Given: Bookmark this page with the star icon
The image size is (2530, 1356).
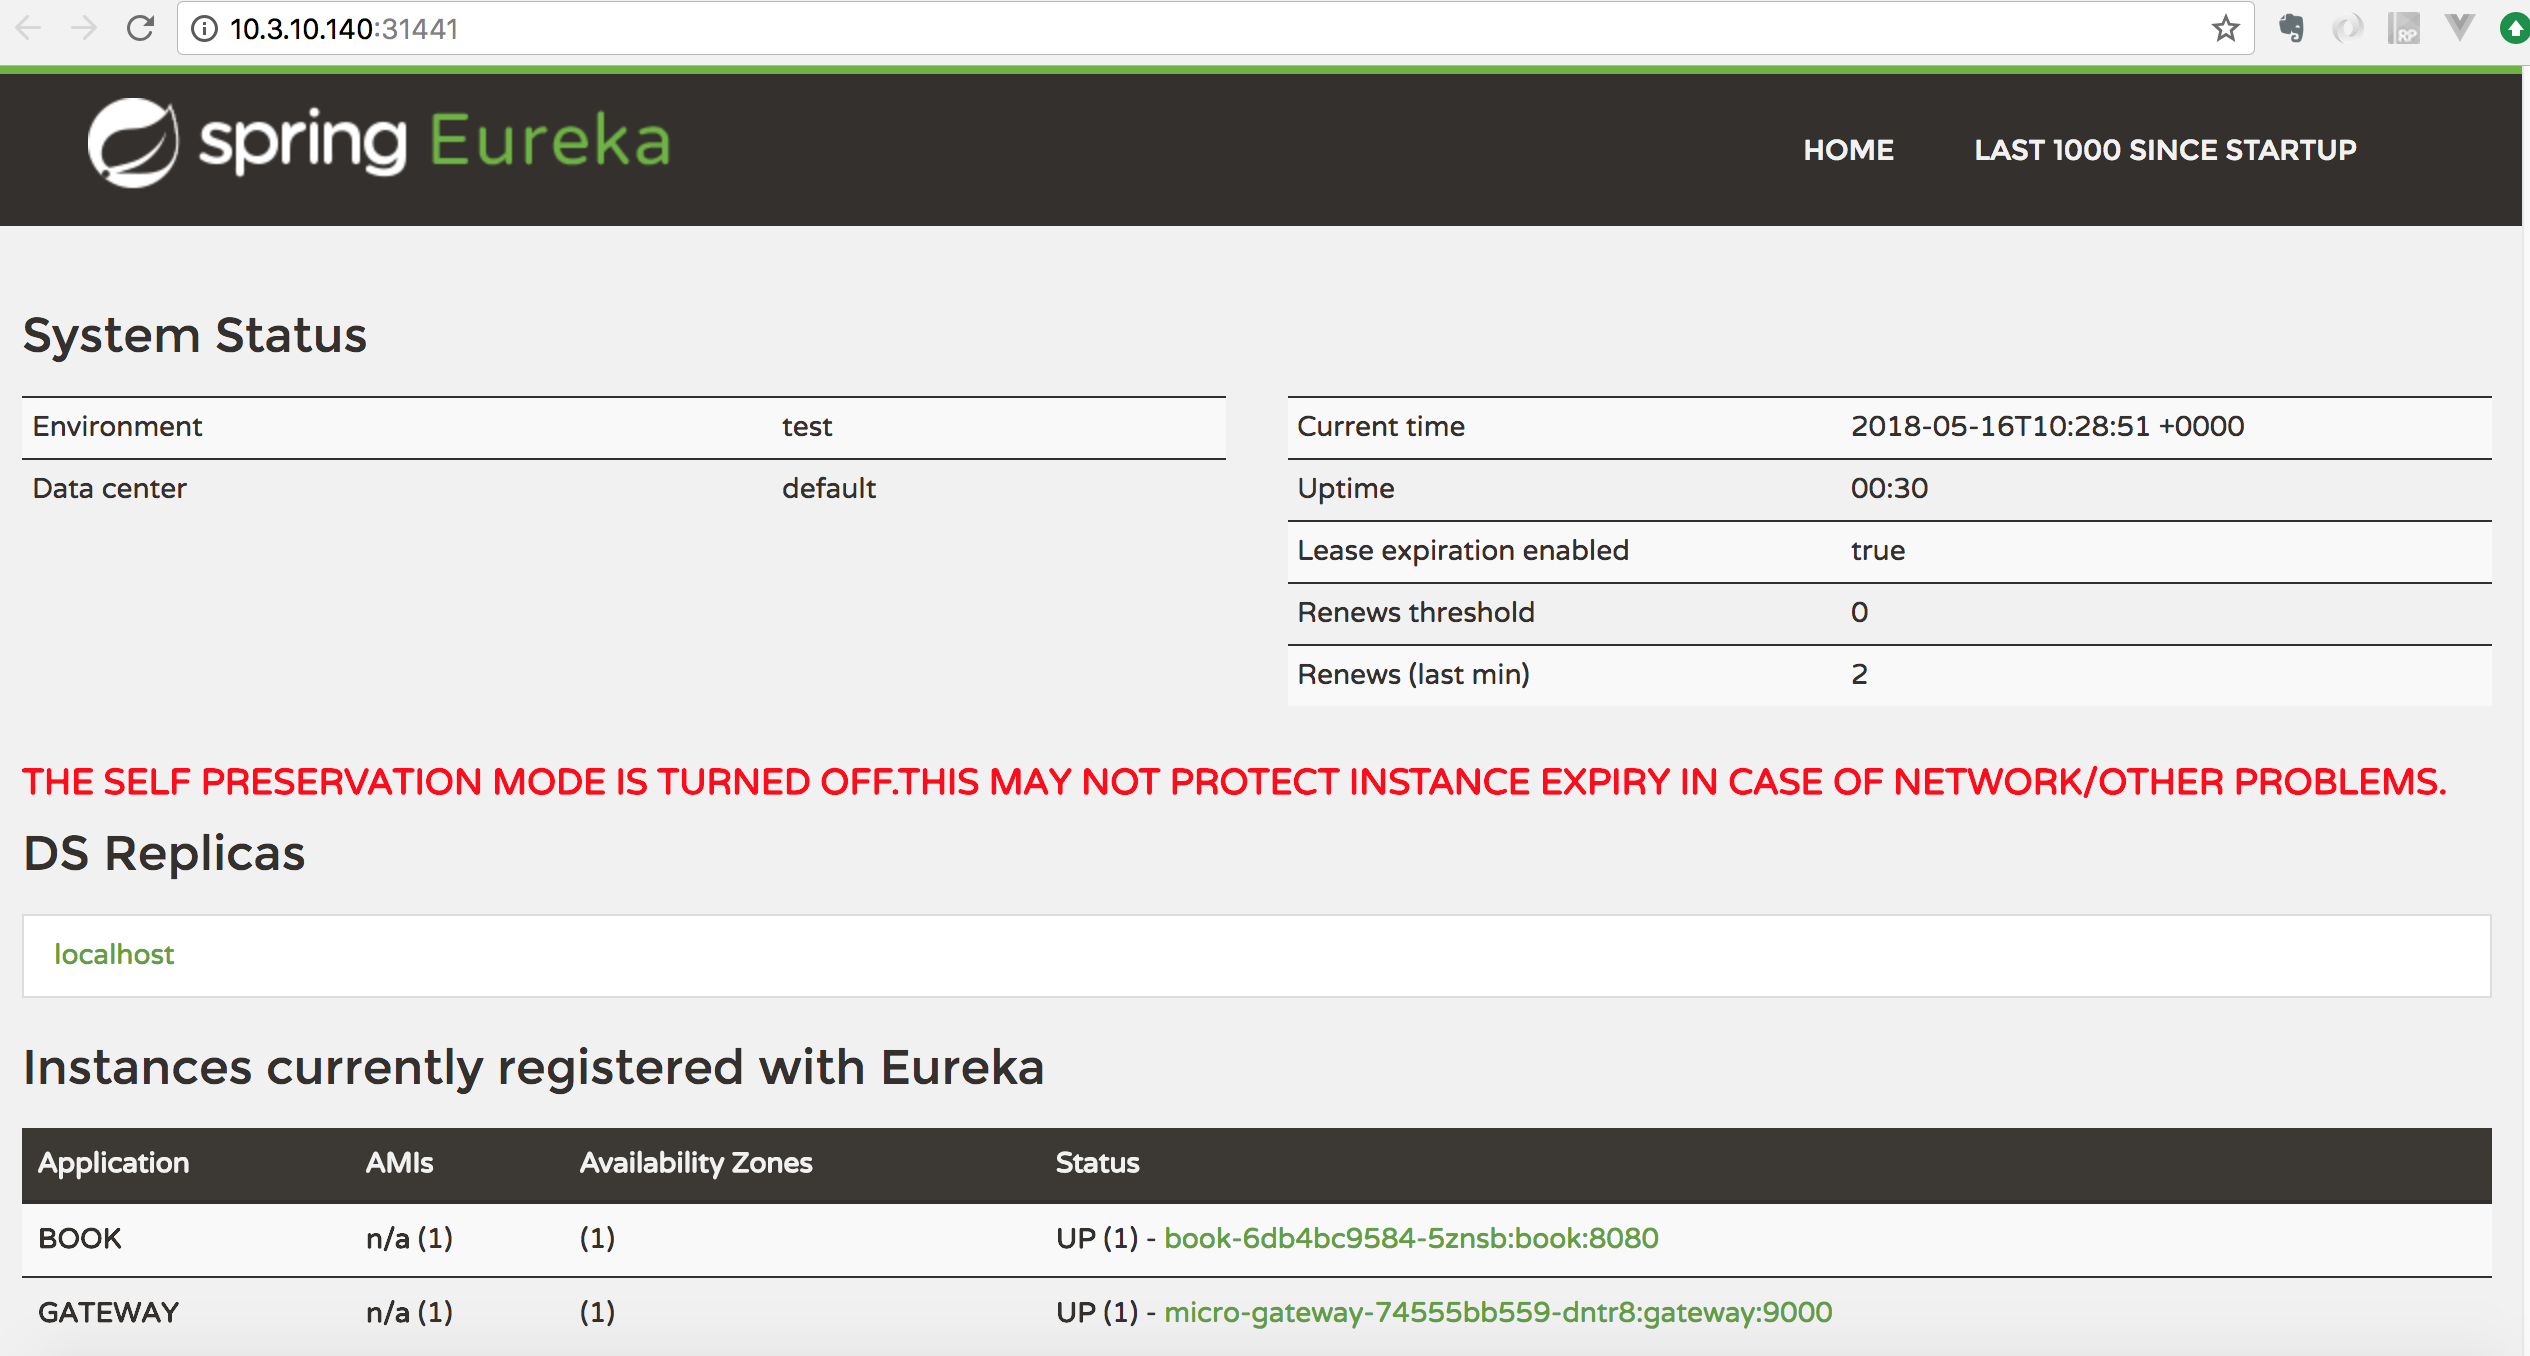Looking at the screenshot, I should tap(2225, 28).
